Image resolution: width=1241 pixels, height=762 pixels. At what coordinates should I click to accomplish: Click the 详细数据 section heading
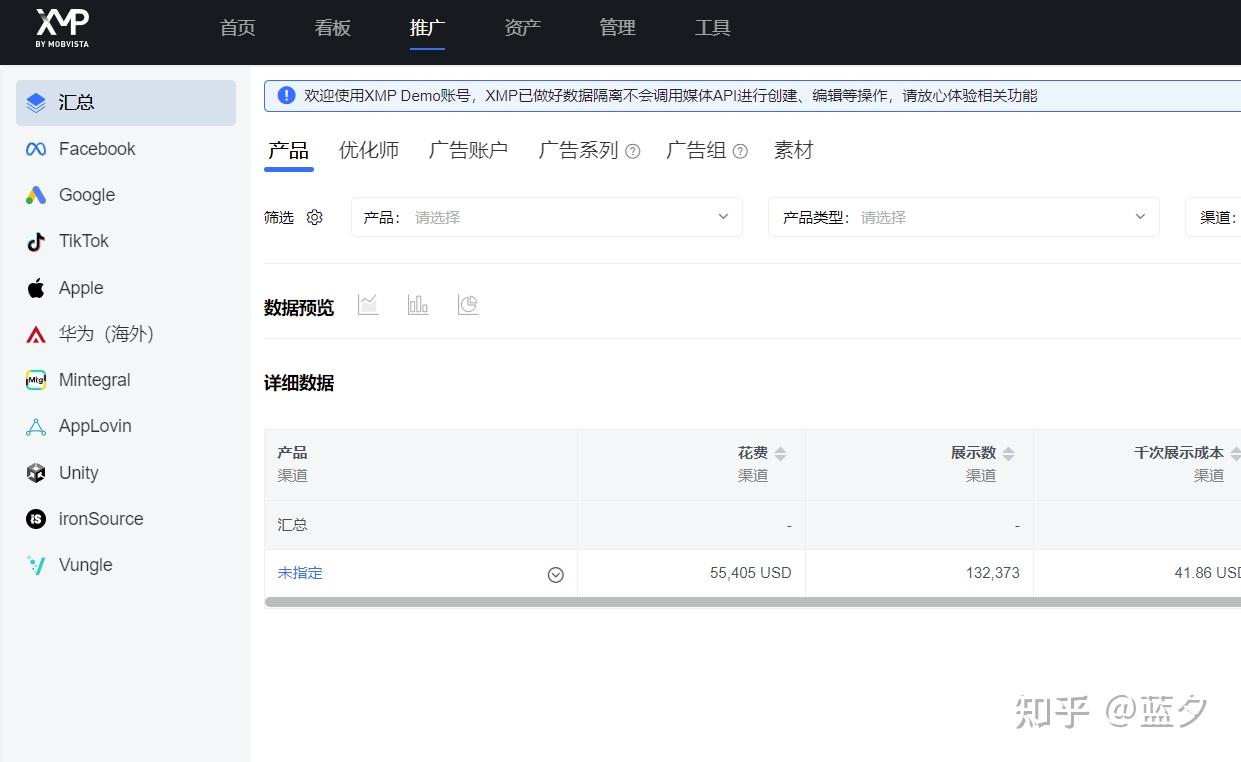click(299, 383)
